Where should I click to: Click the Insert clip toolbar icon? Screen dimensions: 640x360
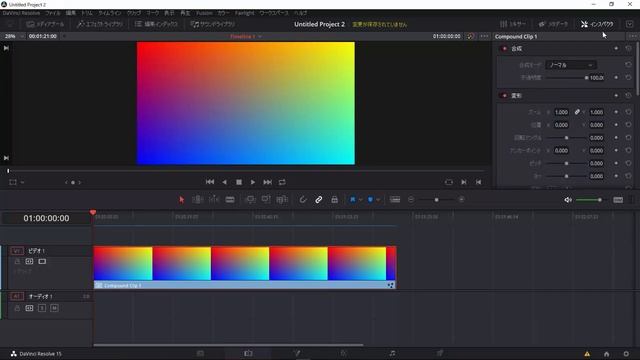pos(250,200)
